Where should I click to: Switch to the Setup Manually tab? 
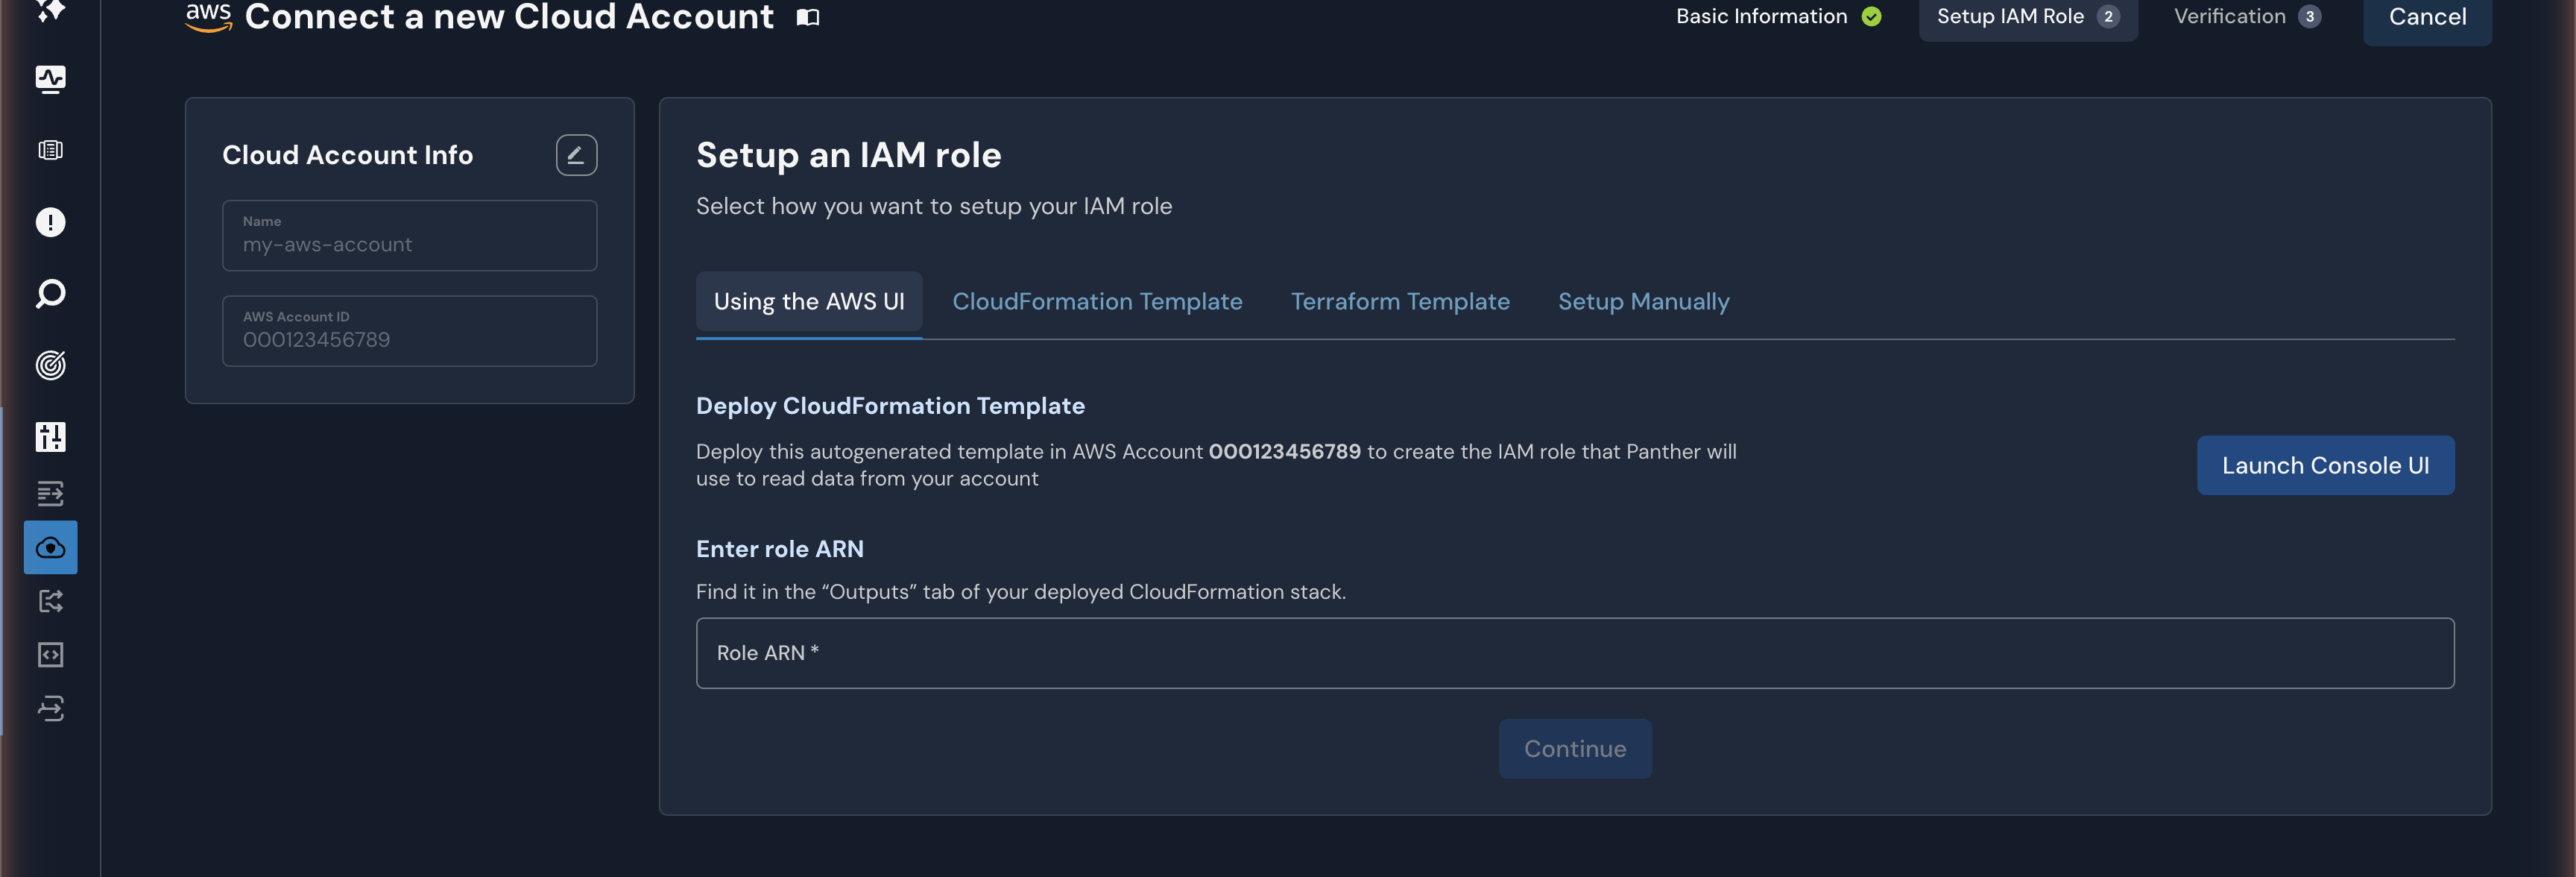pos(1643,302)
